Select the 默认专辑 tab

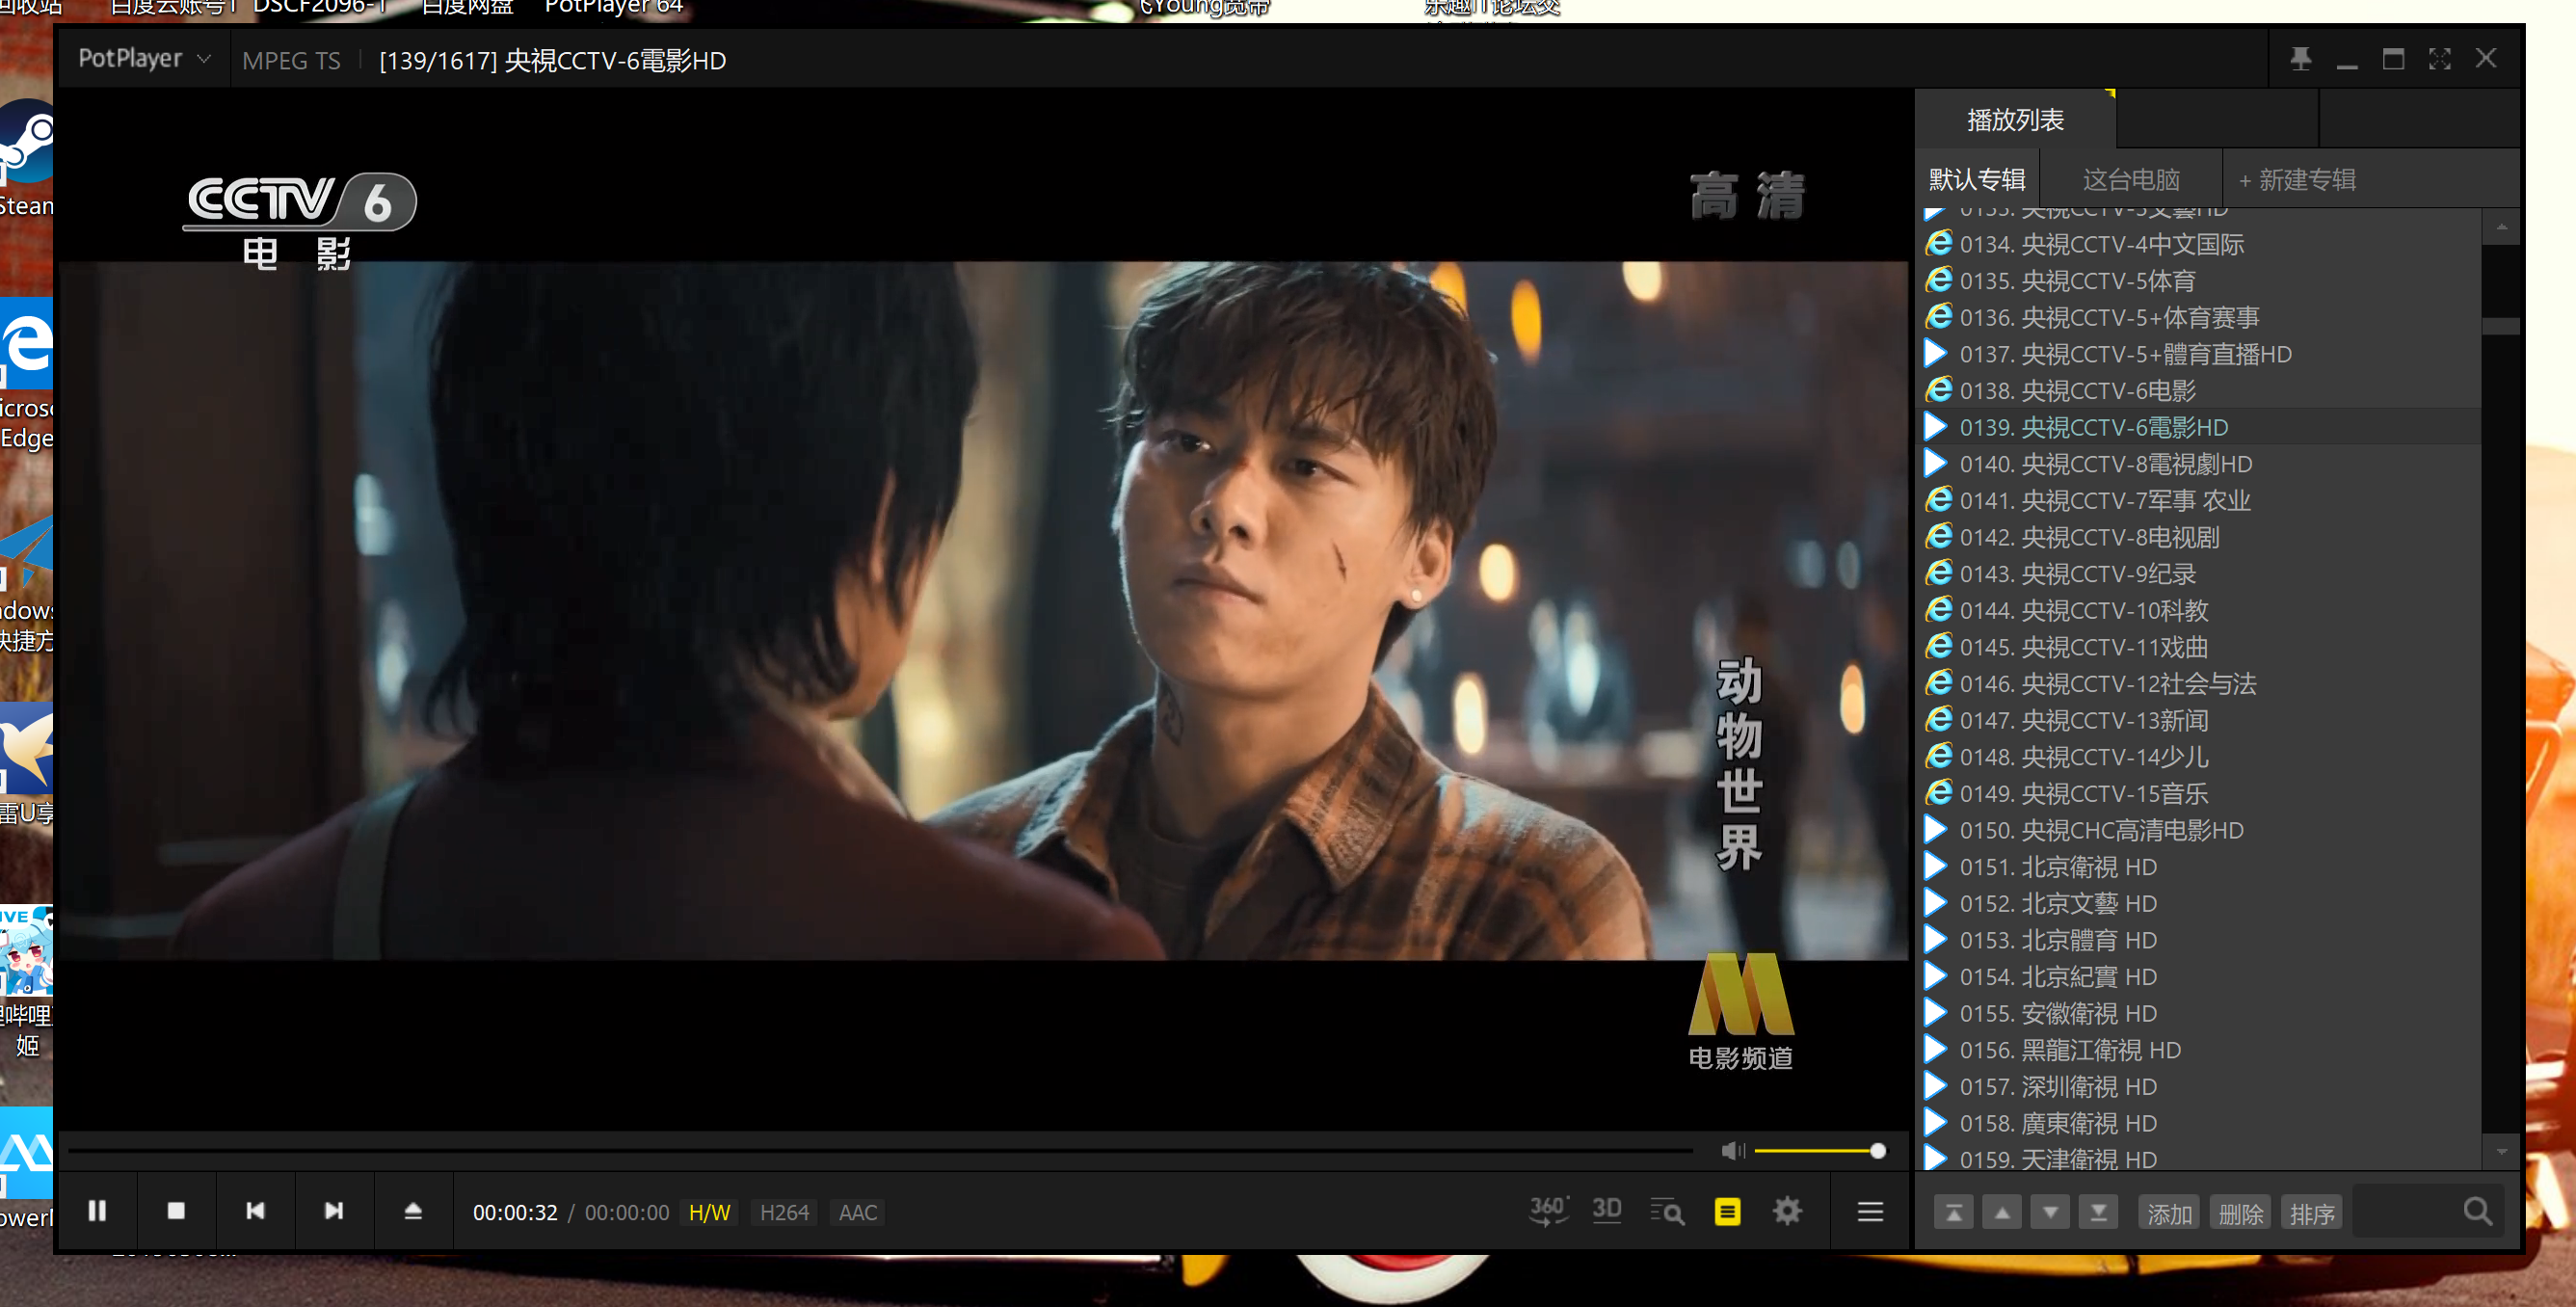coord(1977,180)
